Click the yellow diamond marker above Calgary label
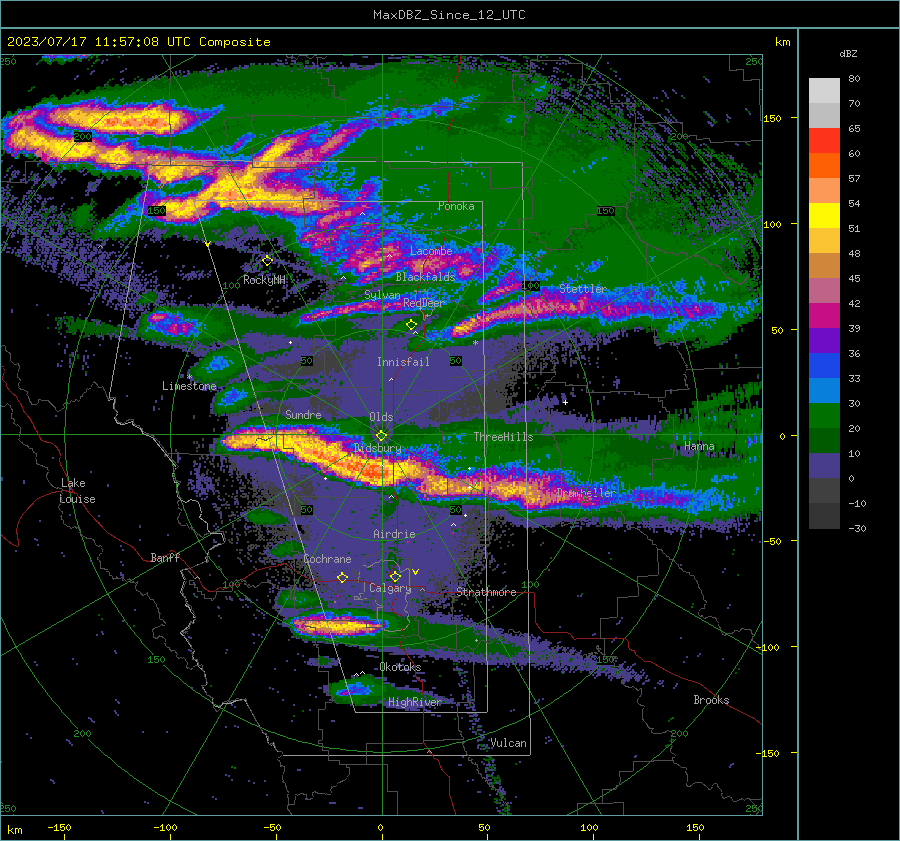 (395, 576)
